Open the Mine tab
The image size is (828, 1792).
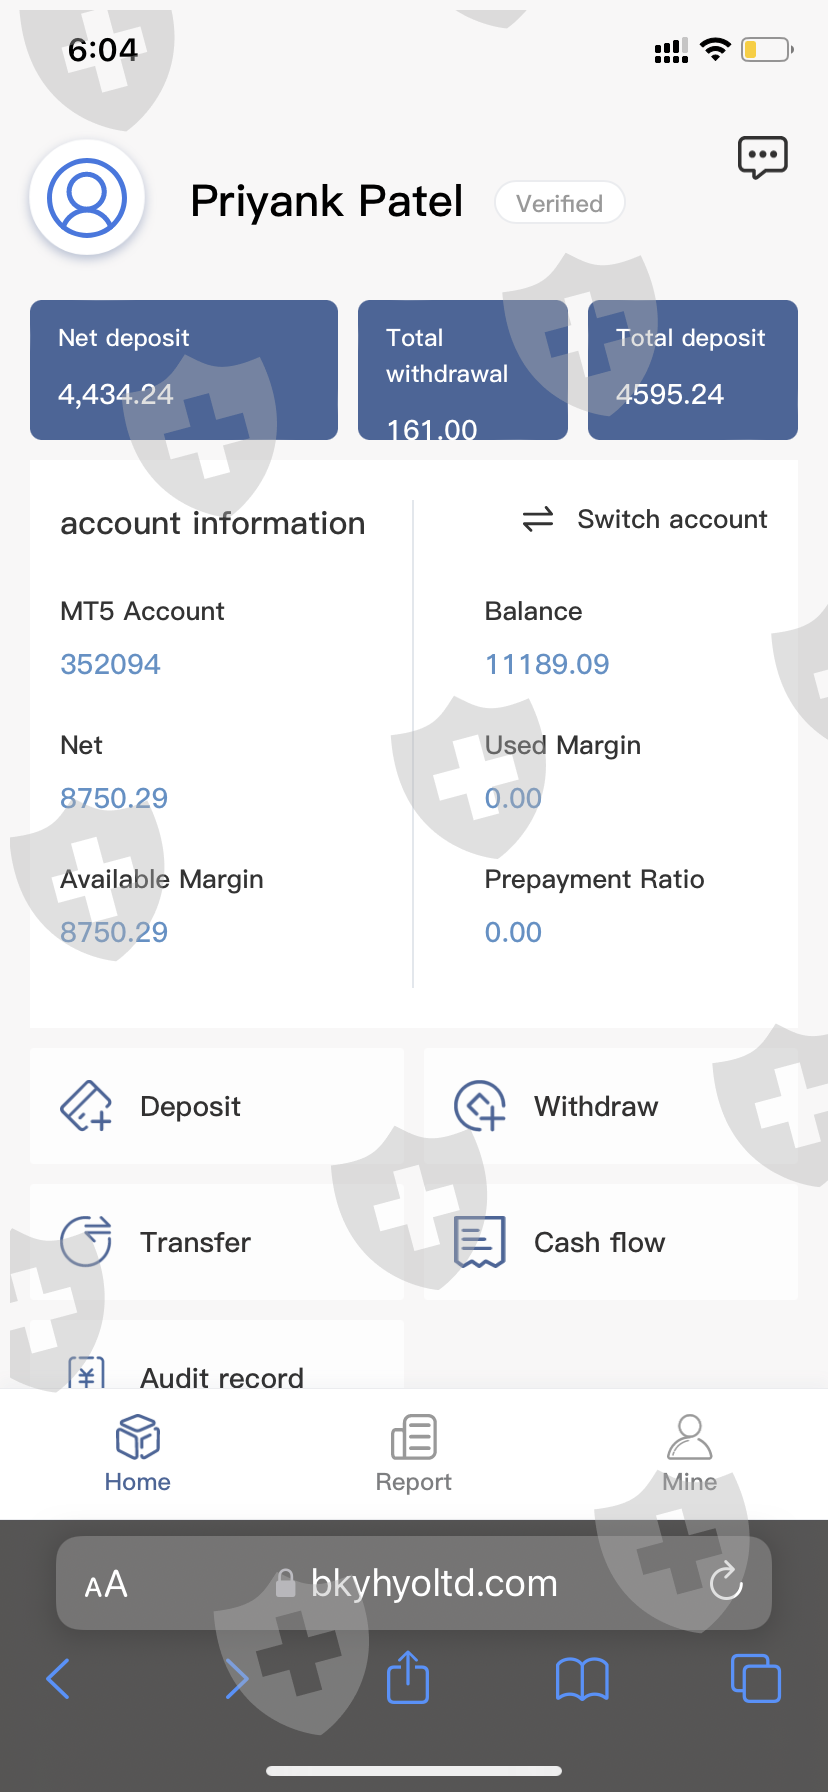(689, 1453)
